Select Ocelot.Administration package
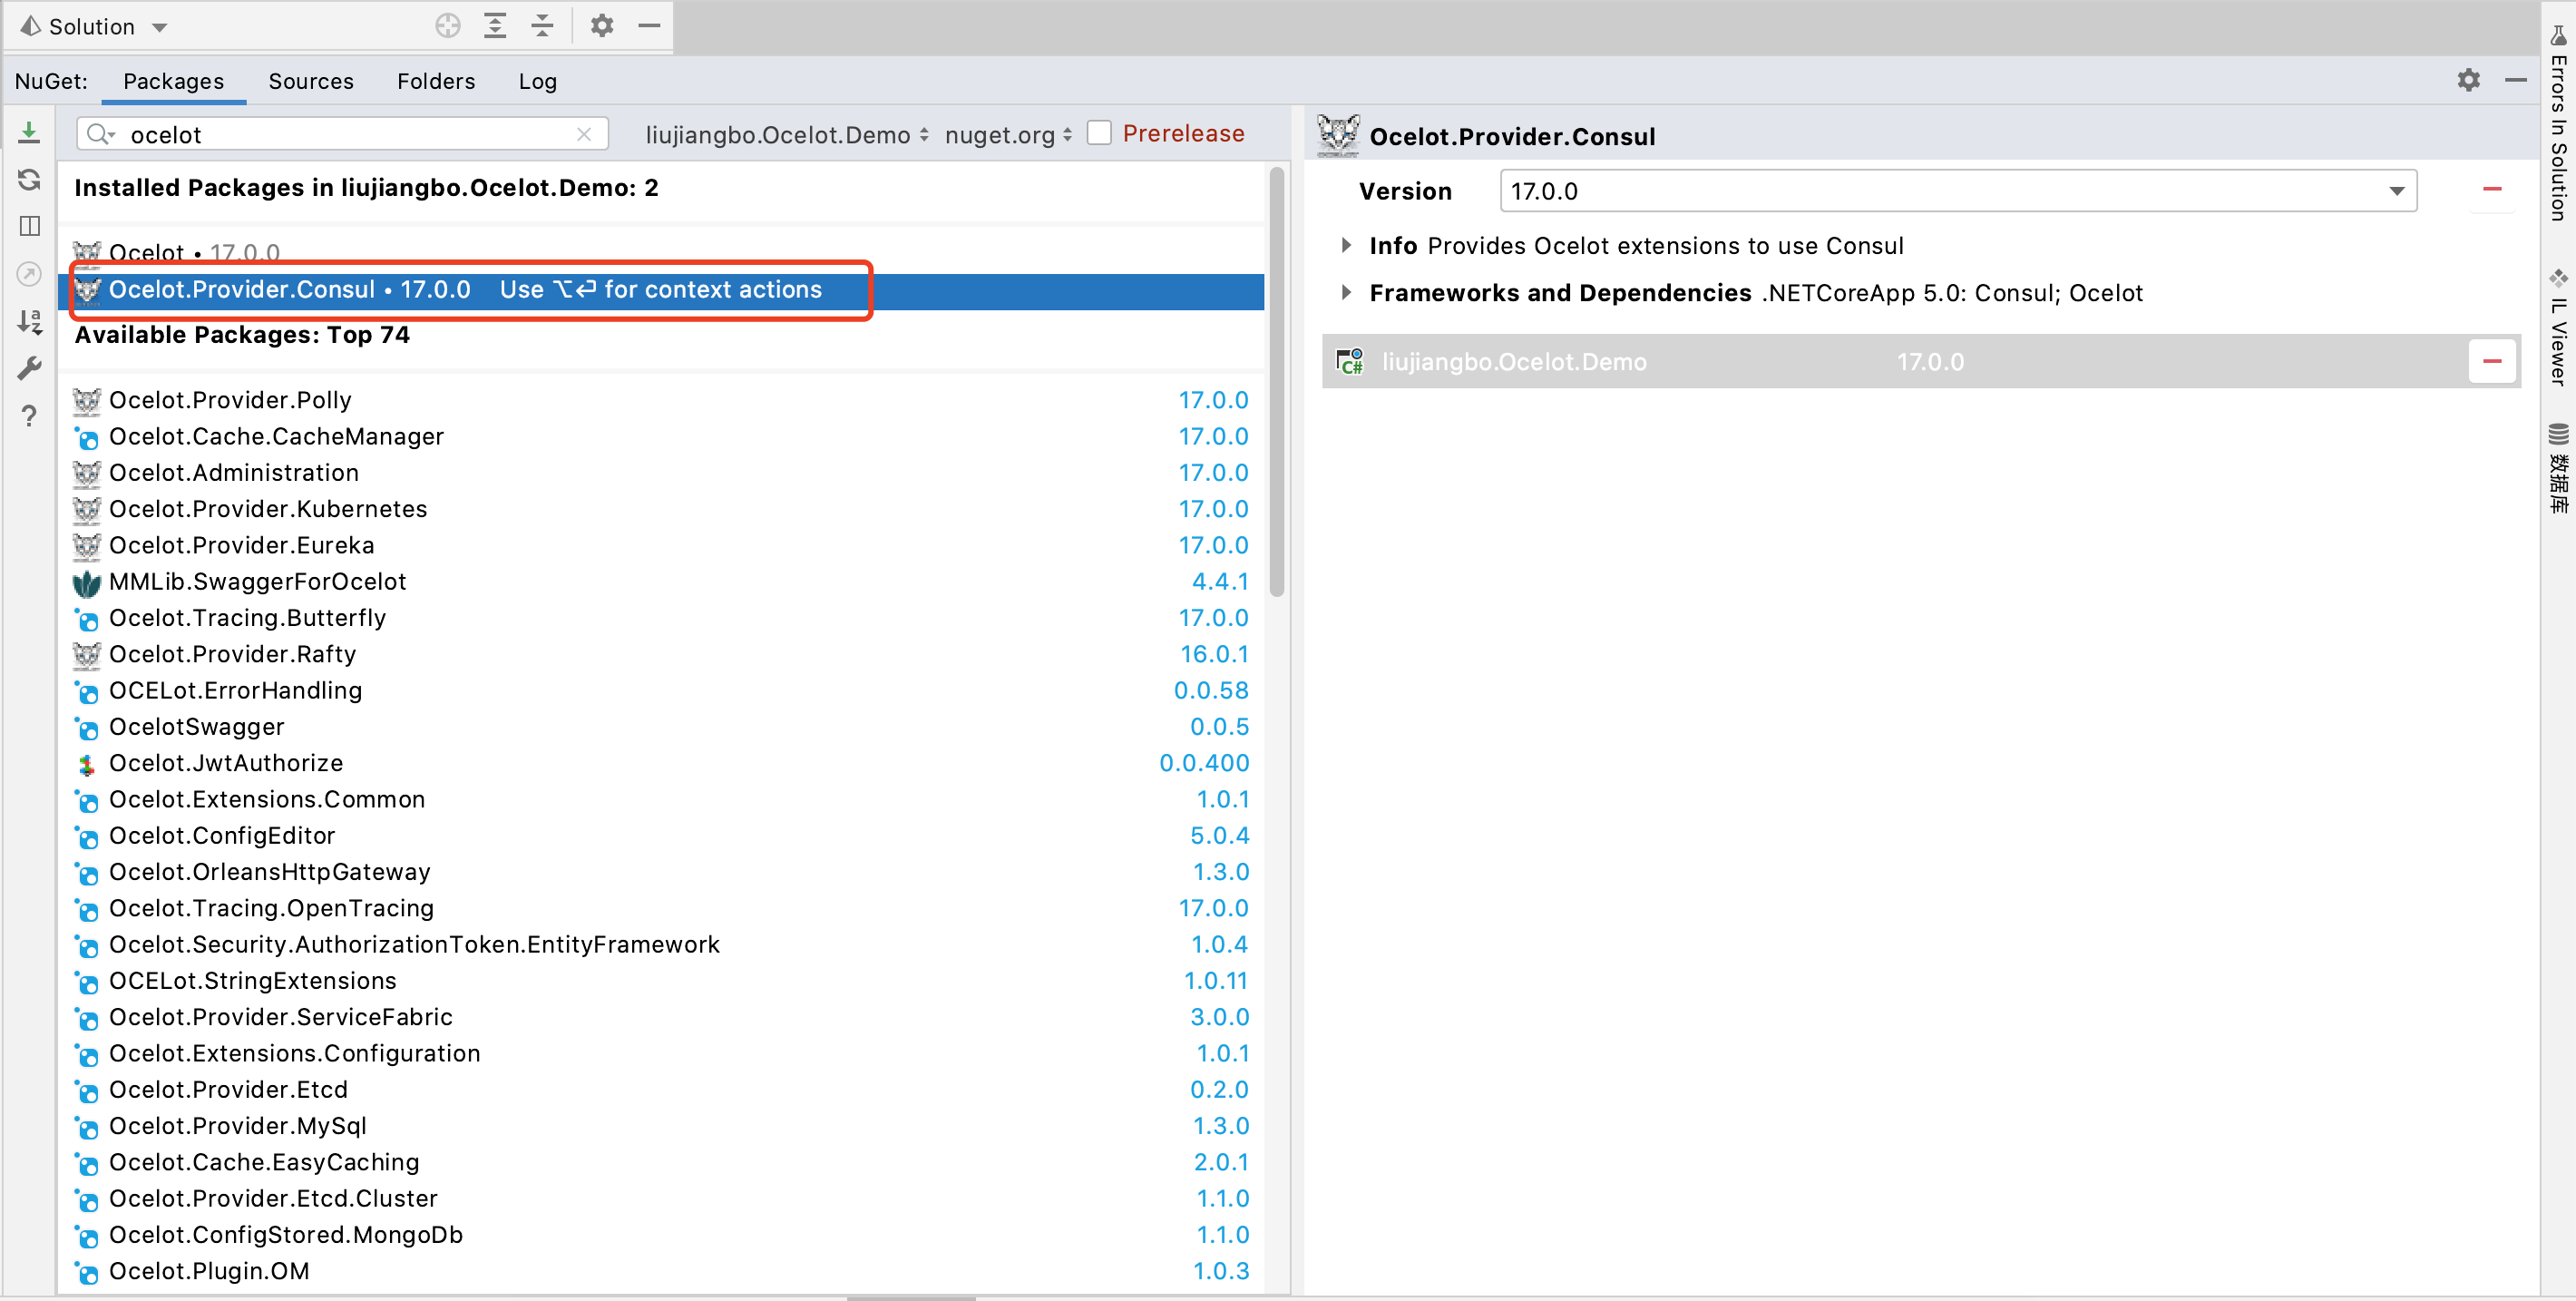The height and width of the screenshot is (1301, 2576). pos(661,473)
